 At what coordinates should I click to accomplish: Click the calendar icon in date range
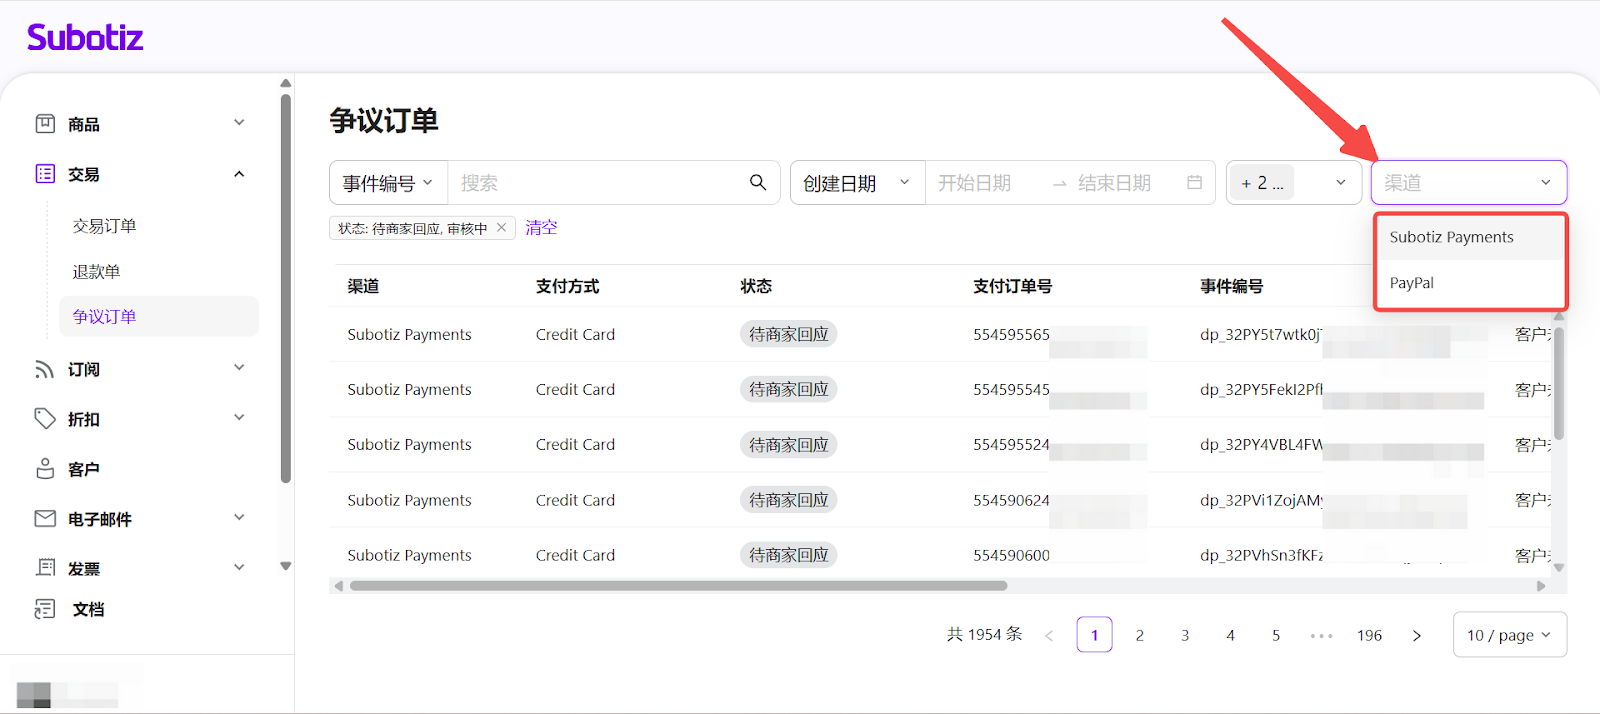click(1194, 183)
